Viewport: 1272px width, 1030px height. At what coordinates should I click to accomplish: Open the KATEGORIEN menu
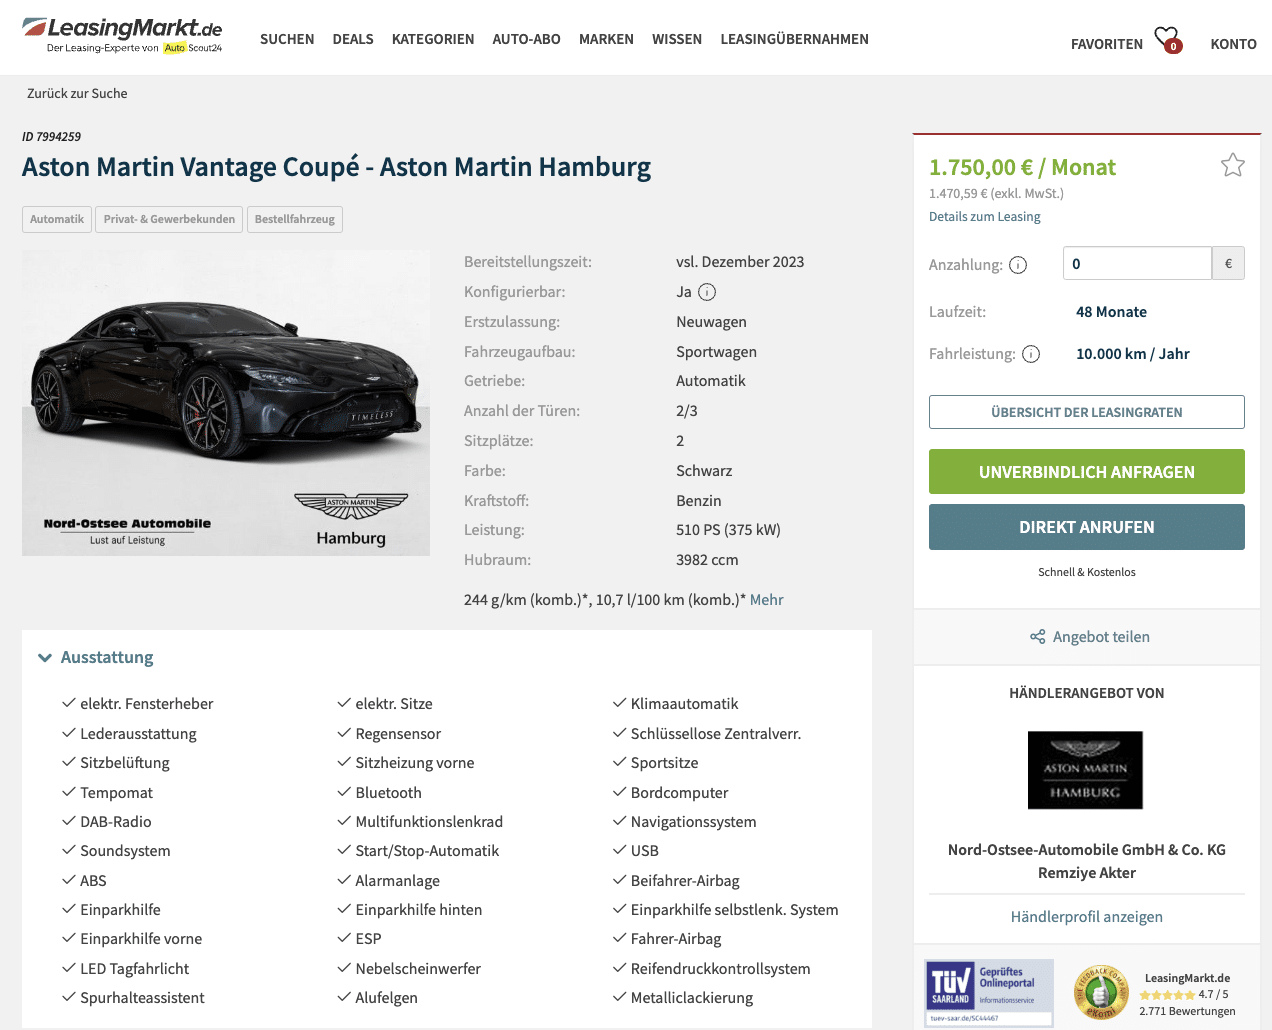point(433,39)
